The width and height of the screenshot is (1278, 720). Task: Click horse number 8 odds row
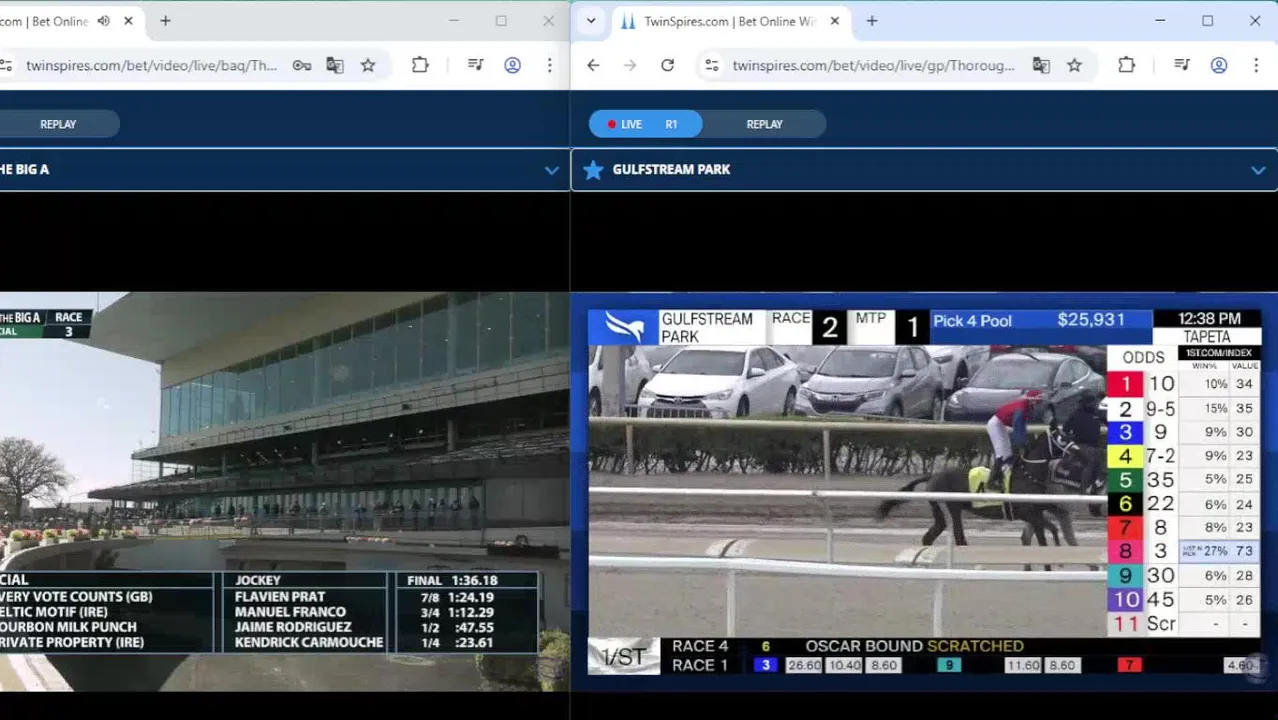point(1184,551)
